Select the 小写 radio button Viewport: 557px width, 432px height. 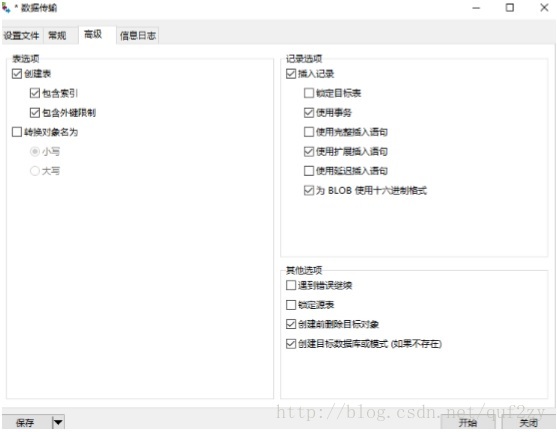[x=35, y=152]
